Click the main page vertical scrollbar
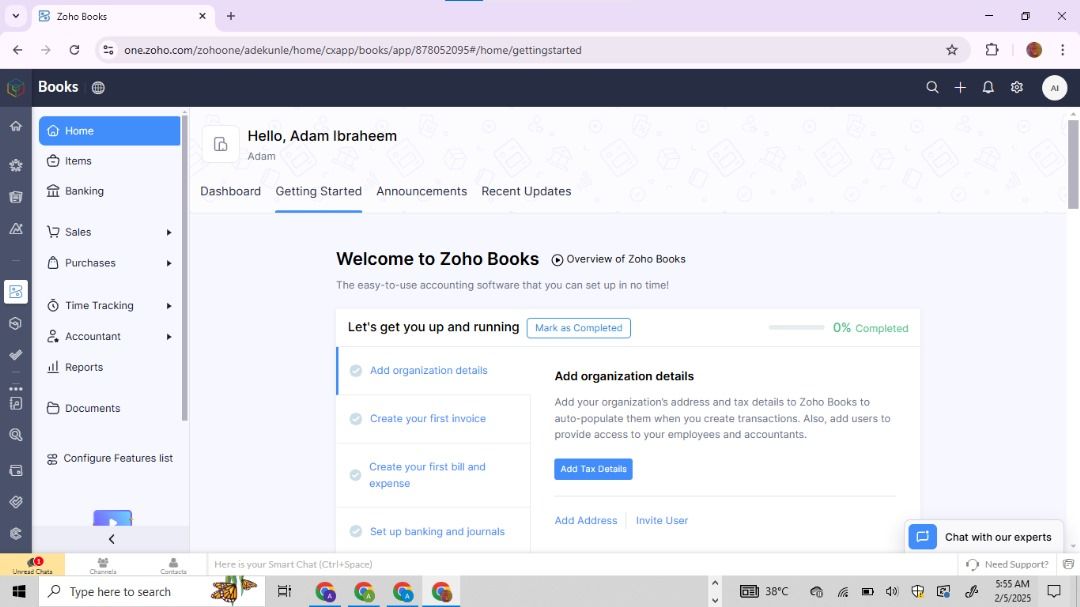This screenshot has height=607, width=1080. (x=1072, y=164)
